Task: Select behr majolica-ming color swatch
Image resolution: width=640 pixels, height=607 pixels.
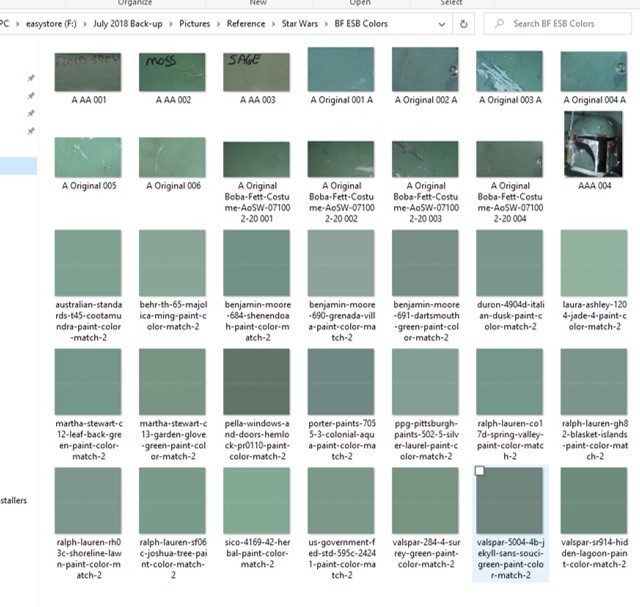Action: point(172,263)
